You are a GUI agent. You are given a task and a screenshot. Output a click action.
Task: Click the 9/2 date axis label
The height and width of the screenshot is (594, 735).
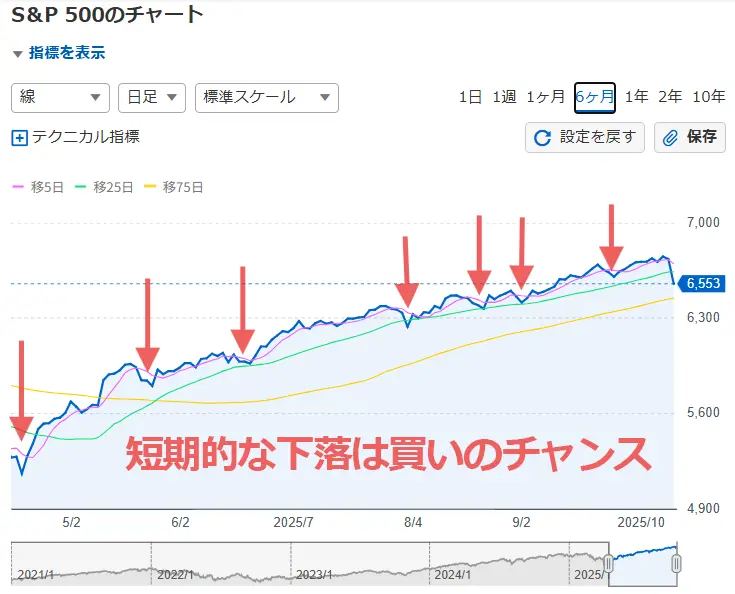(521, 522)
